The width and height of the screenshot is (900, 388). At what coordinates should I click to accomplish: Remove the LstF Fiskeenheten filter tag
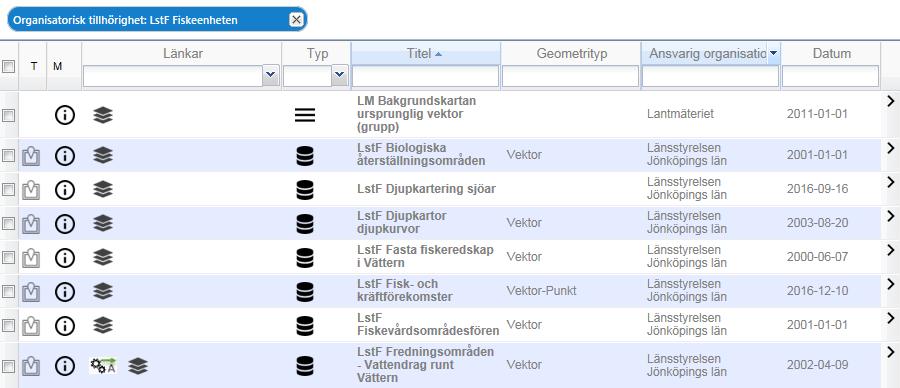click(x=296, y=20)
